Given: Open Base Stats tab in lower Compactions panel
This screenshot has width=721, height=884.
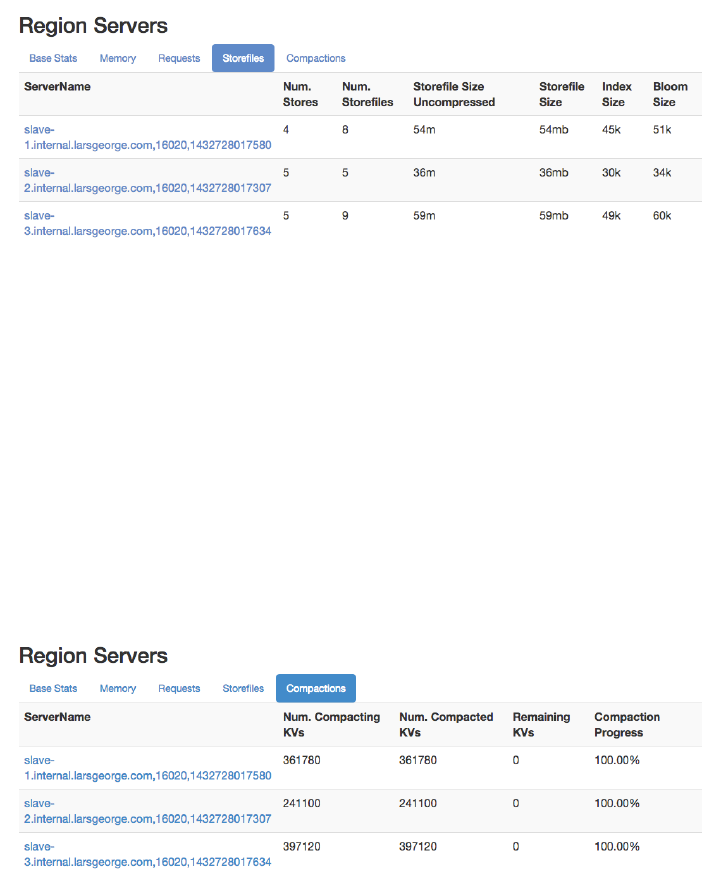Looking at the screenshot, I should (x=53, y=688).
